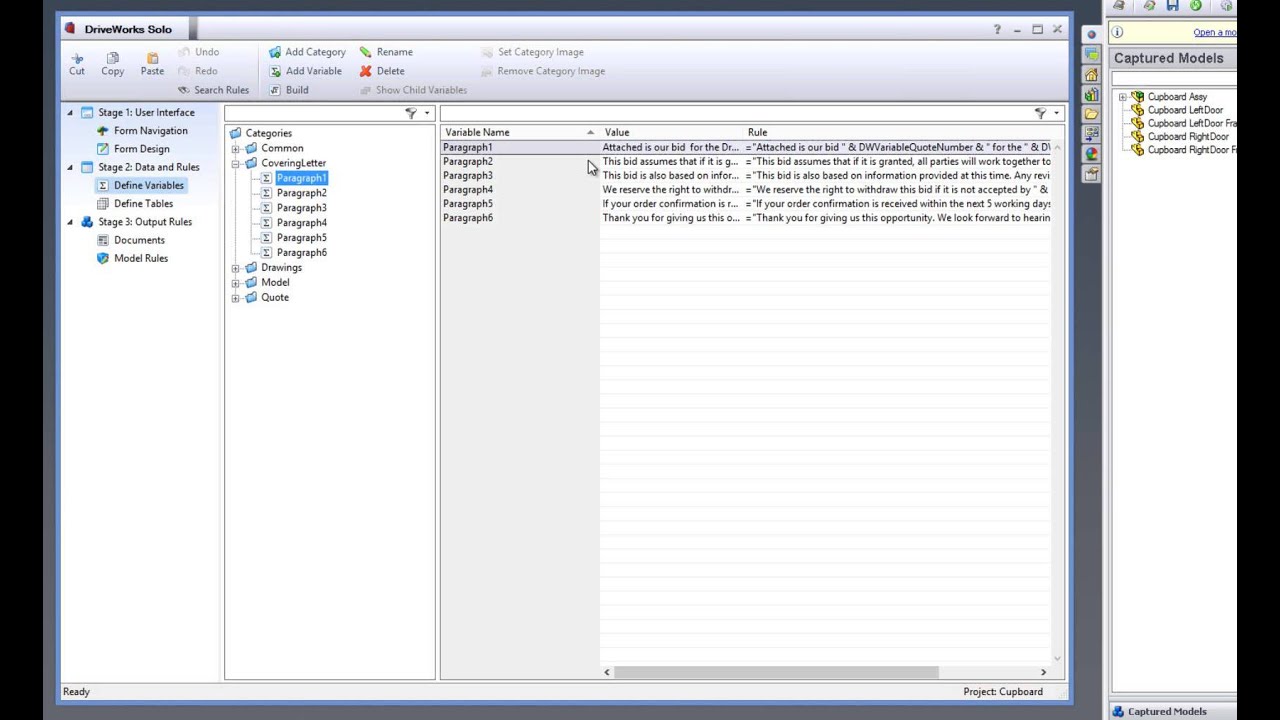Open Search Rules tool
This screenshot has width=1280, height=720.
click(x=213, y=90)
